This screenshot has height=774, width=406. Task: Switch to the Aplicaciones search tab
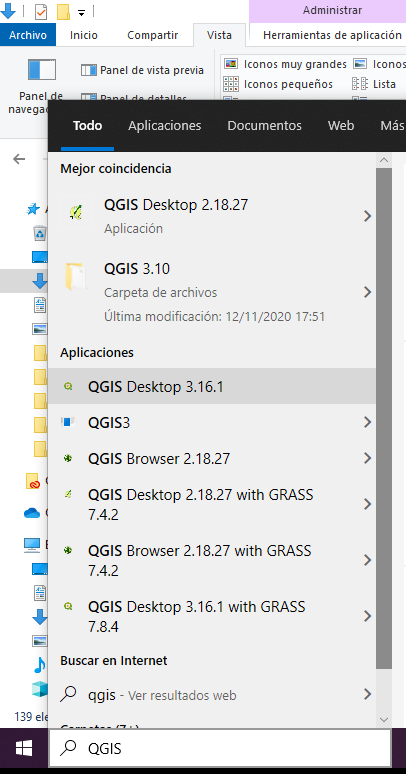tap(164, 126)
